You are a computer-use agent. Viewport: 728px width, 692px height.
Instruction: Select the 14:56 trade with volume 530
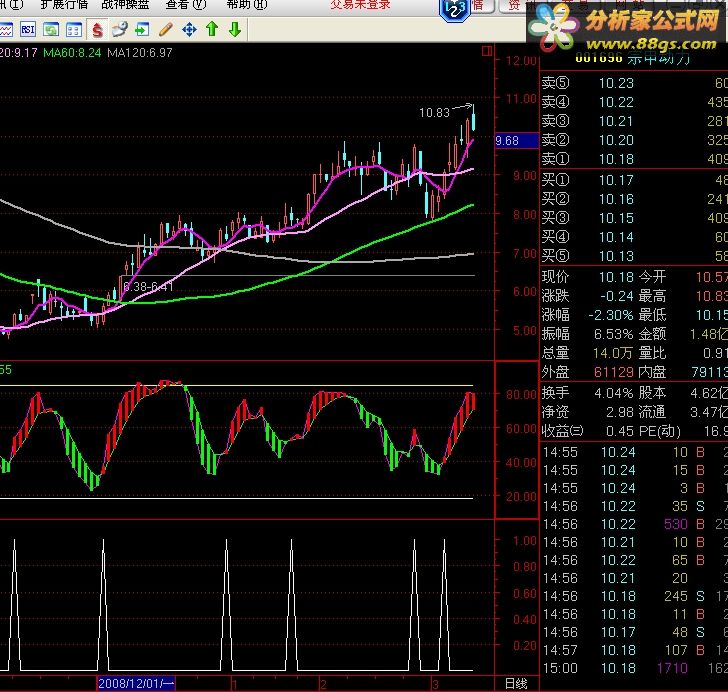click(635, 524)
